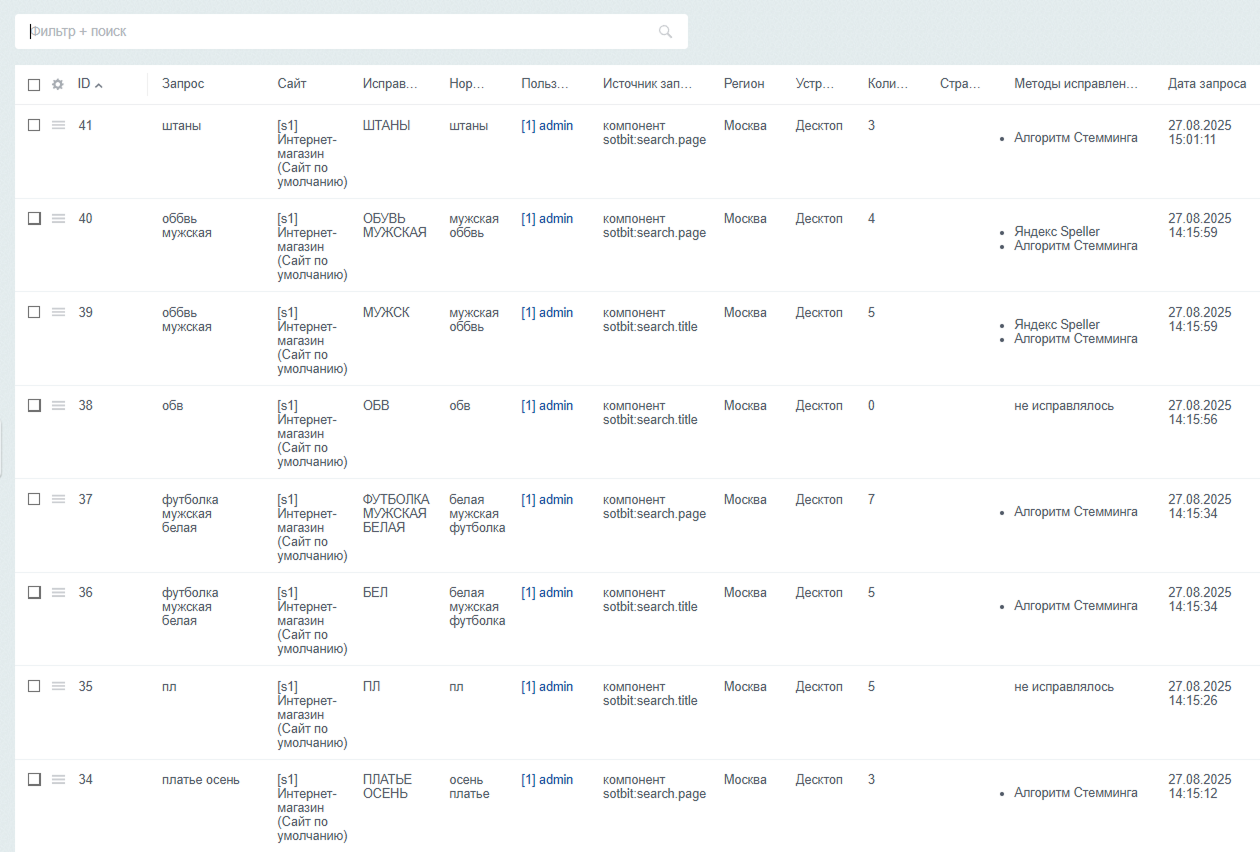Sort table by Дата запроса column

click(x=1206, y=84)
